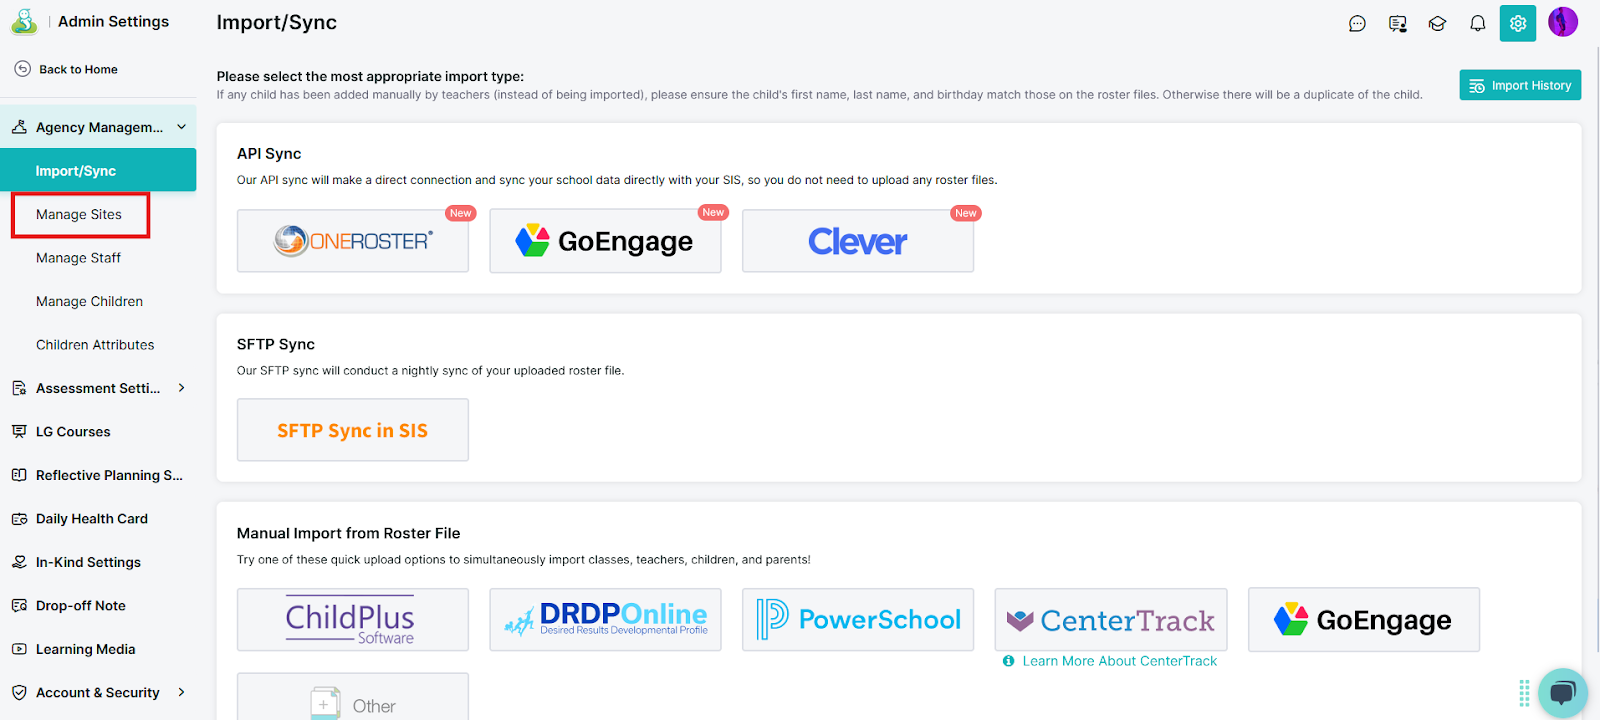The image size is (1600, 720).
Task: Choose CenterTrack roster import
Action: [1111, 620]
